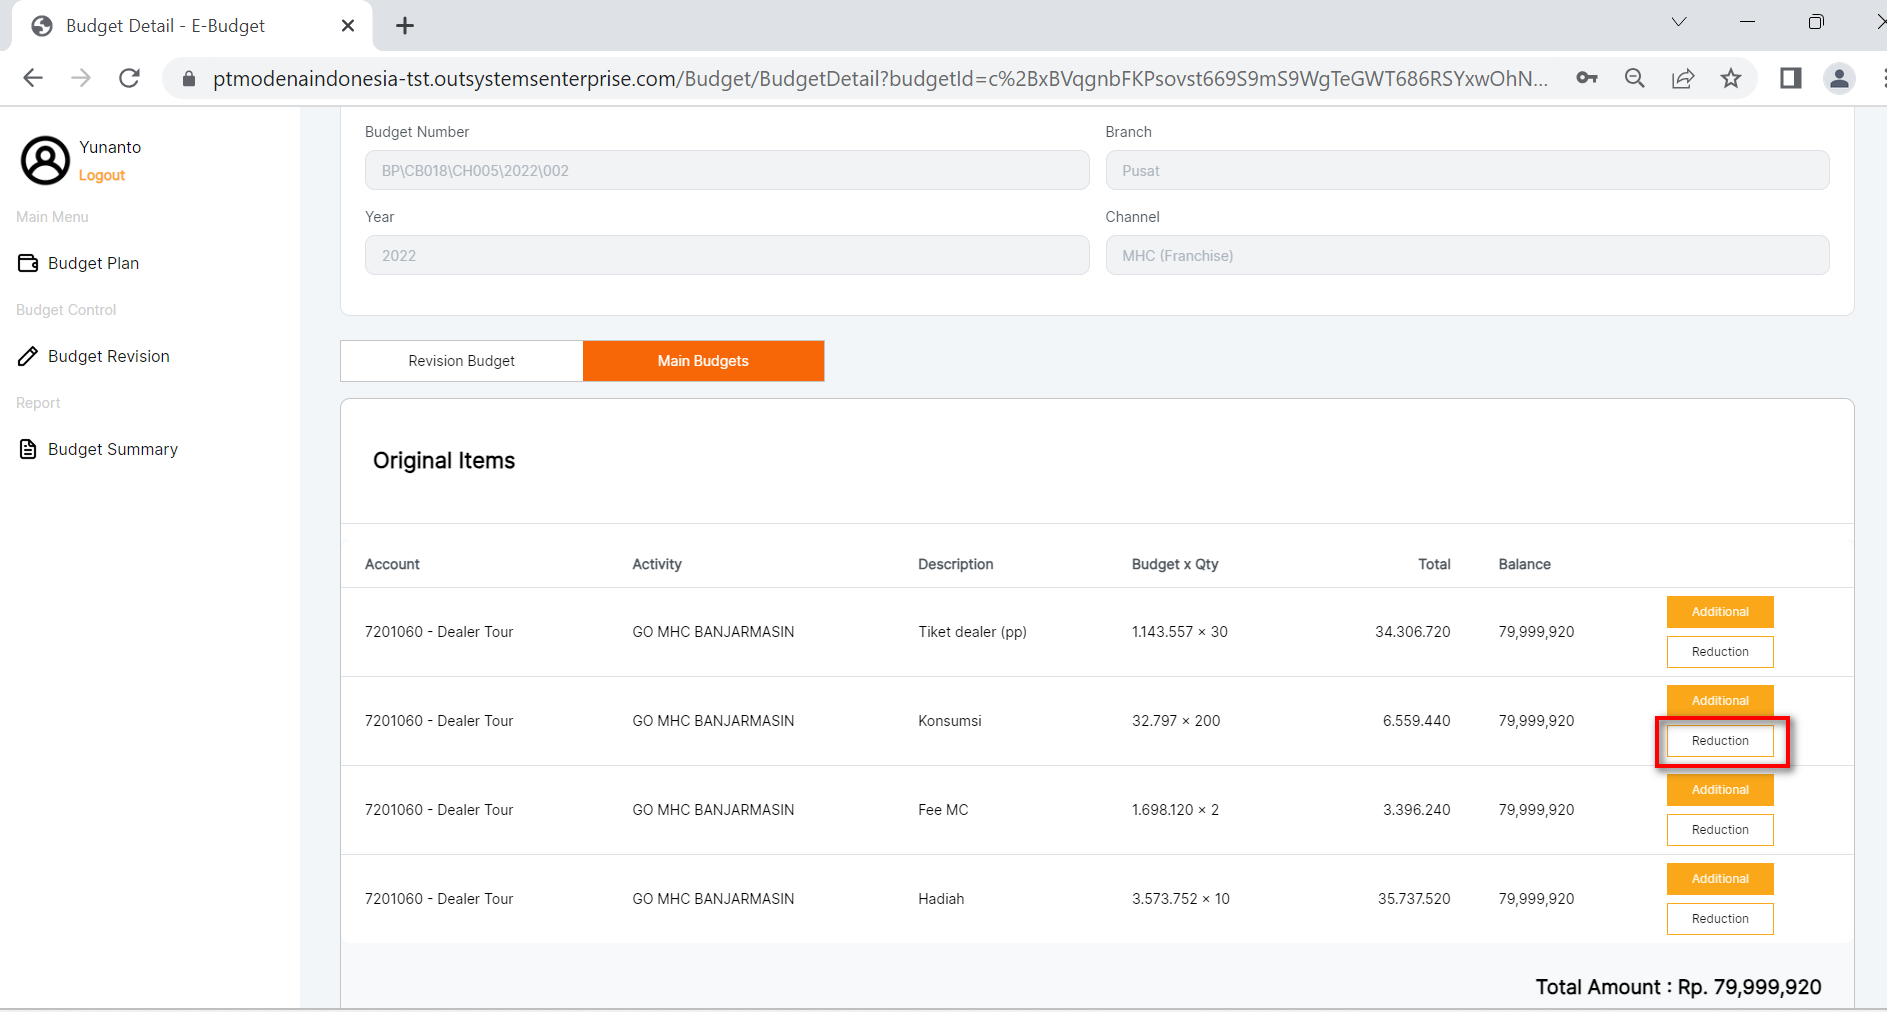Open Budget Plan in sidebar

[93, 263]
